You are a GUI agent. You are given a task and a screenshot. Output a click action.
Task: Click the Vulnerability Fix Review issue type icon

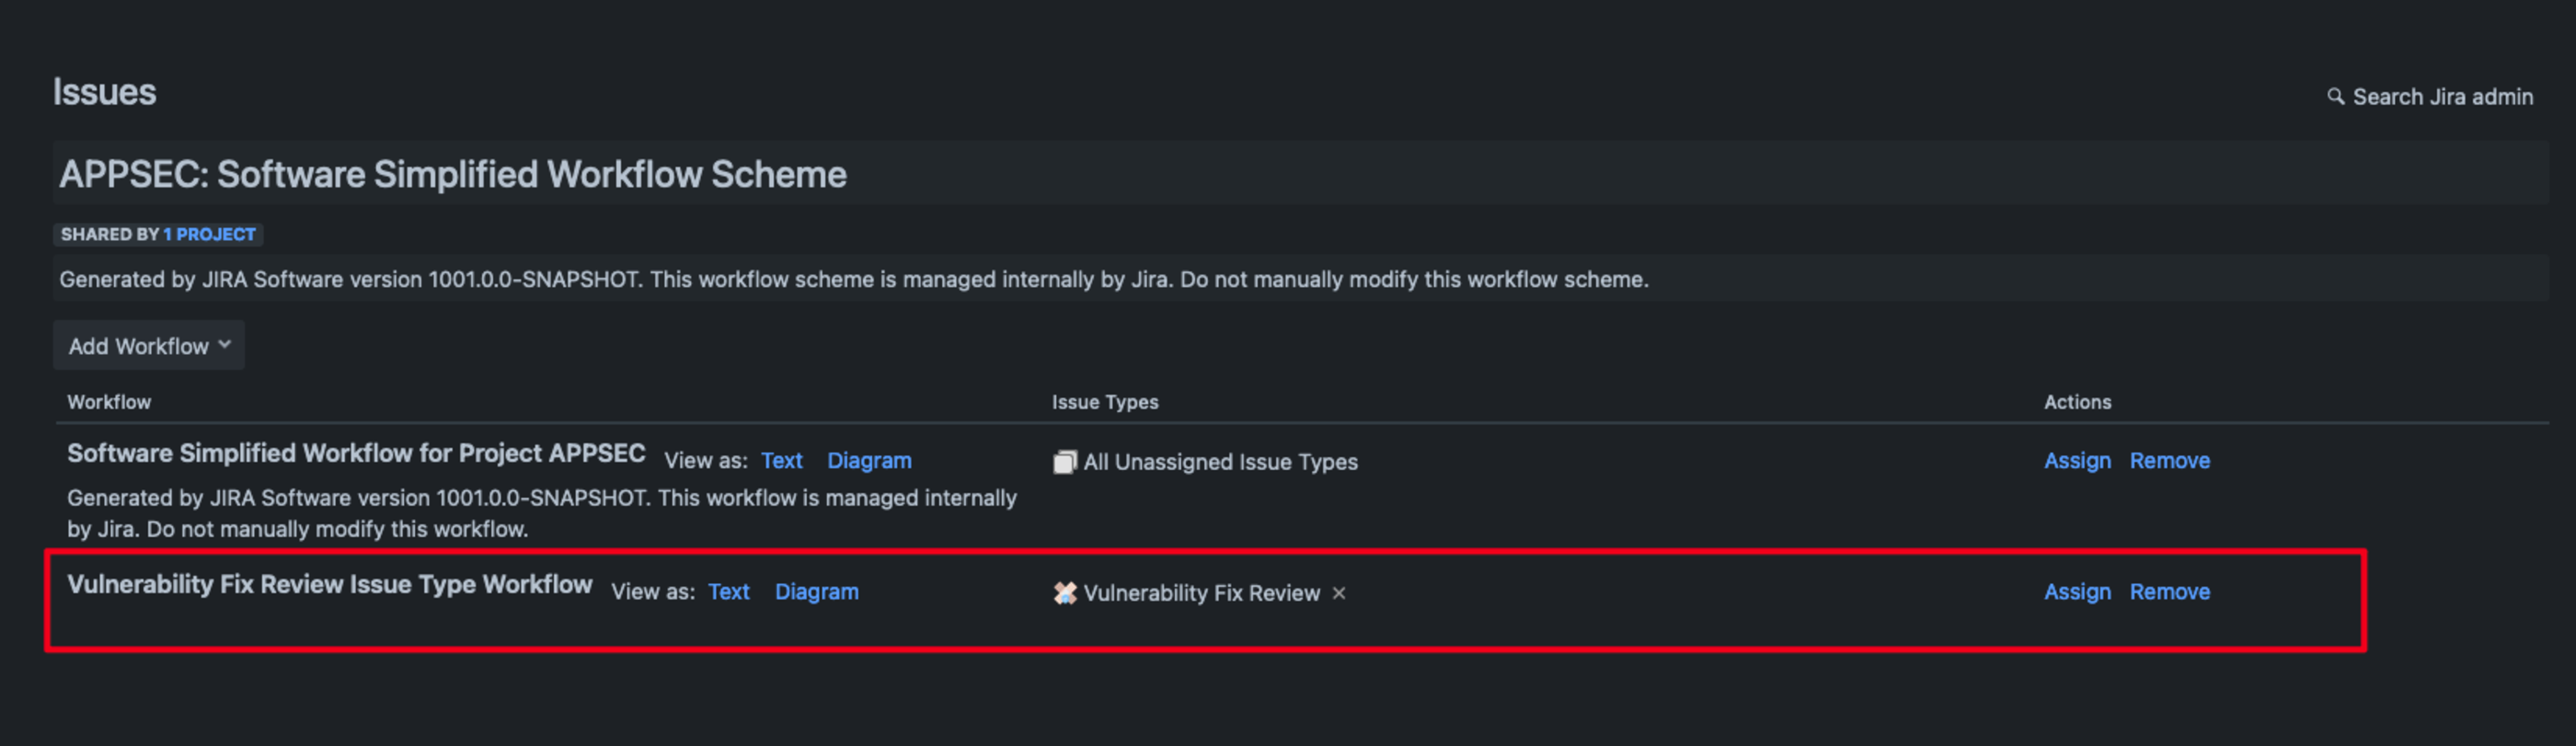tap(1065, 593)
